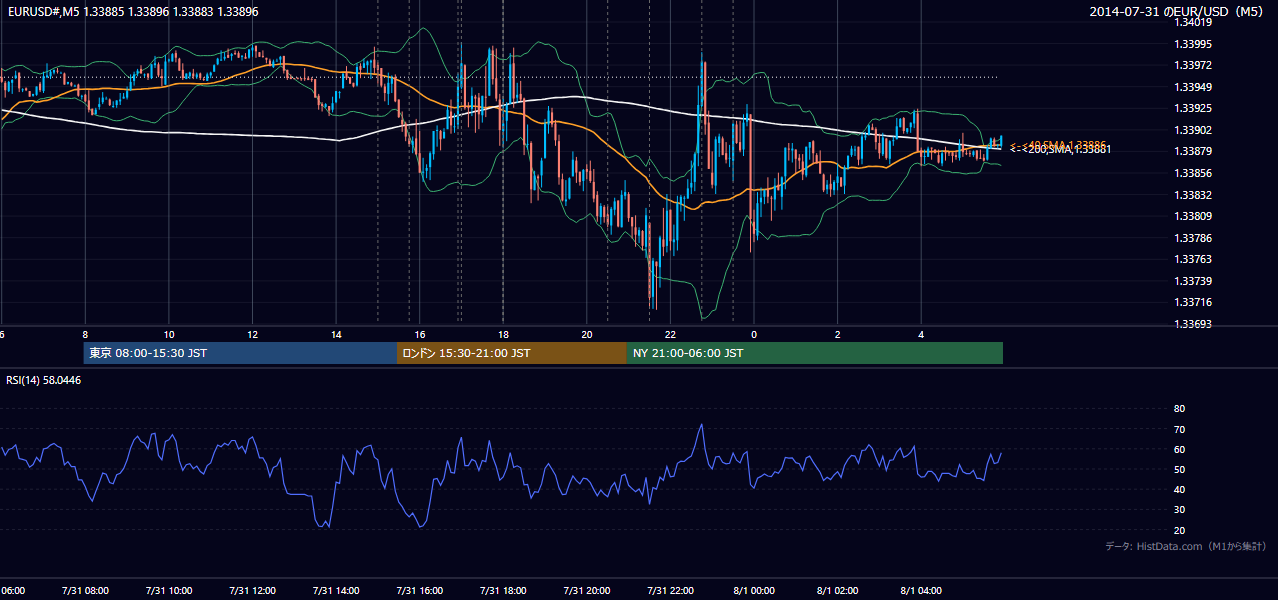Click price axis label 1.33809
This screenshot has width=1278, height=600.
click(x=1193, y=216)
